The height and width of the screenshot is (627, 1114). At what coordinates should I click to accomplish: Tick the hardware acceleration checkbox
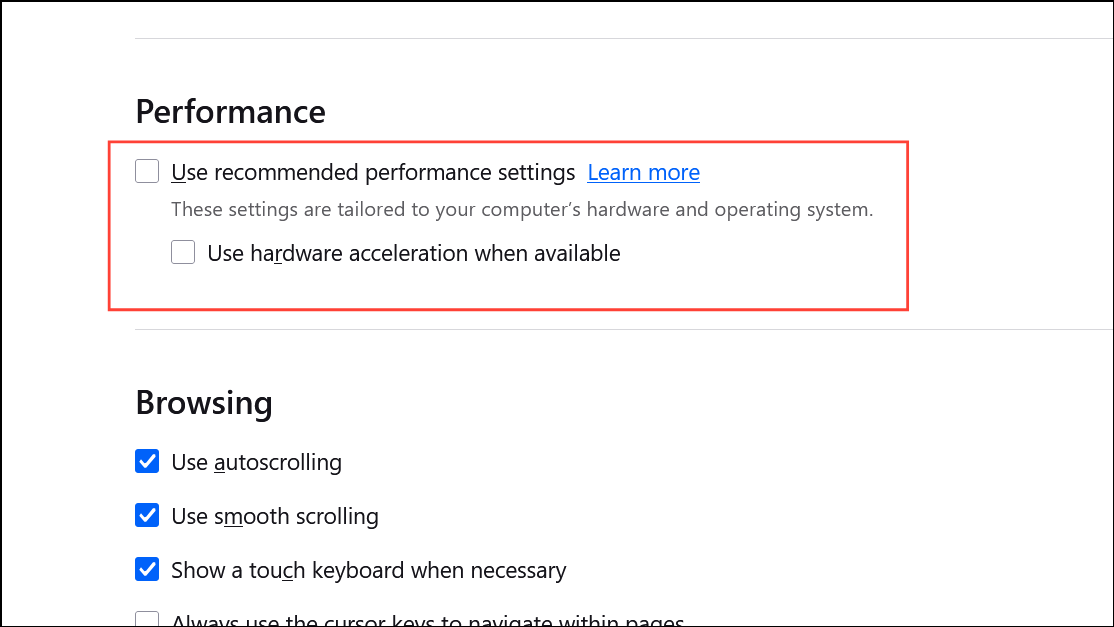183,253
